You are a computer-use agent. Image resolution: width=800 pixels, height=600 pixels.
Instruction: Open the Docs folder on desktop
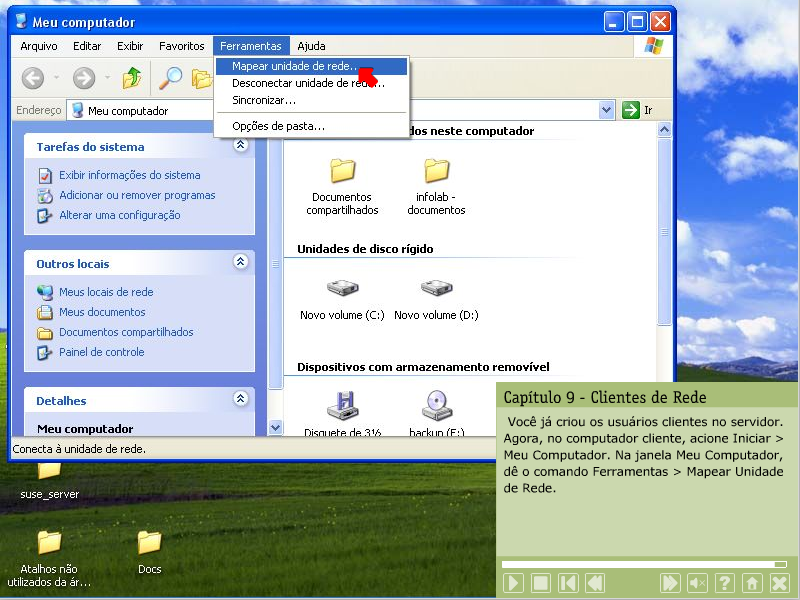[x=149, y=545]
